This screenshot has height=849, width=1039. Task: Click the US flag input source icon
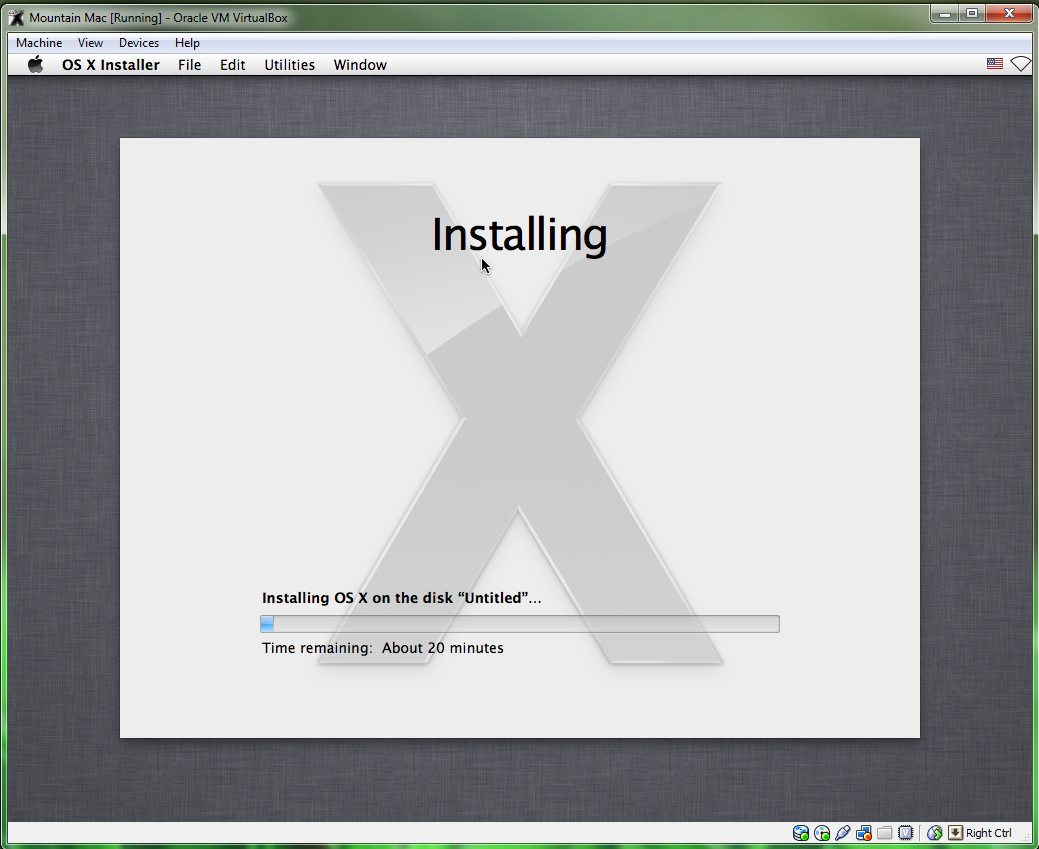click(994, 64)
